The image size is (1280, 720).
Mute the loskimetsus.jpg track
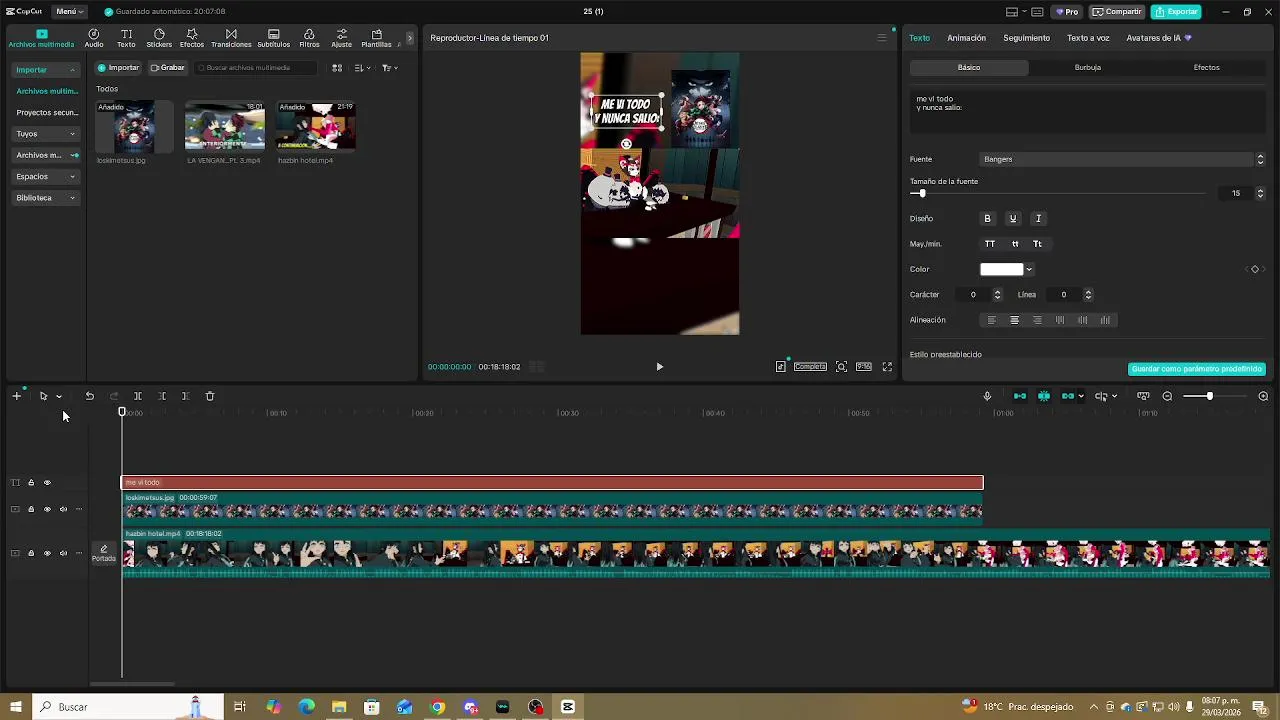pyautogui.click(x=63, y=509)
